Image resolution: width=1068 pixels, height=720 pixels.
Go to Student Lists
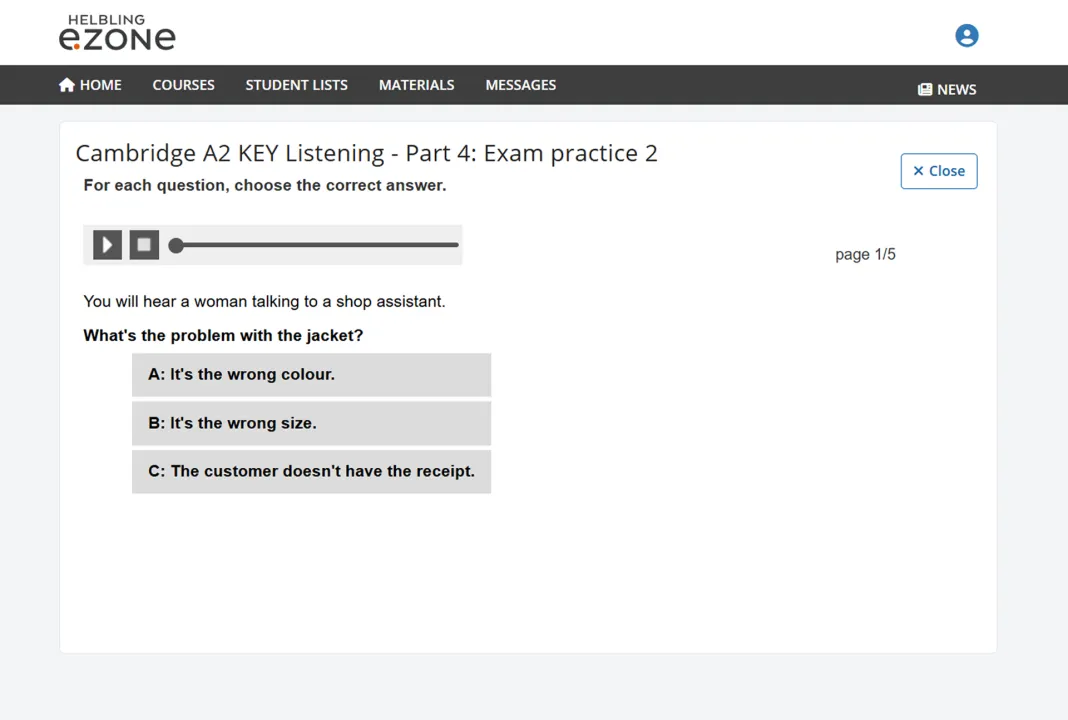click(296, 85)
